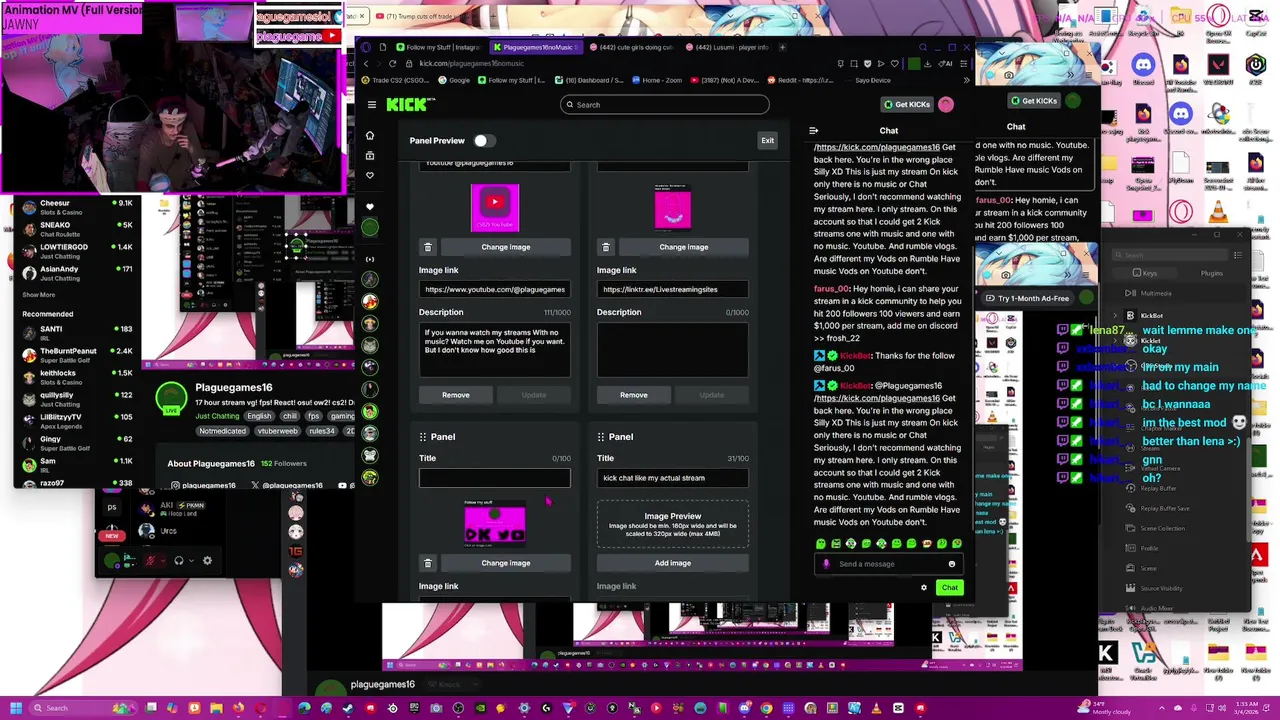Remove the YouTube panel
This screenshot has height=720, width=1280.
tap(456, 395)
